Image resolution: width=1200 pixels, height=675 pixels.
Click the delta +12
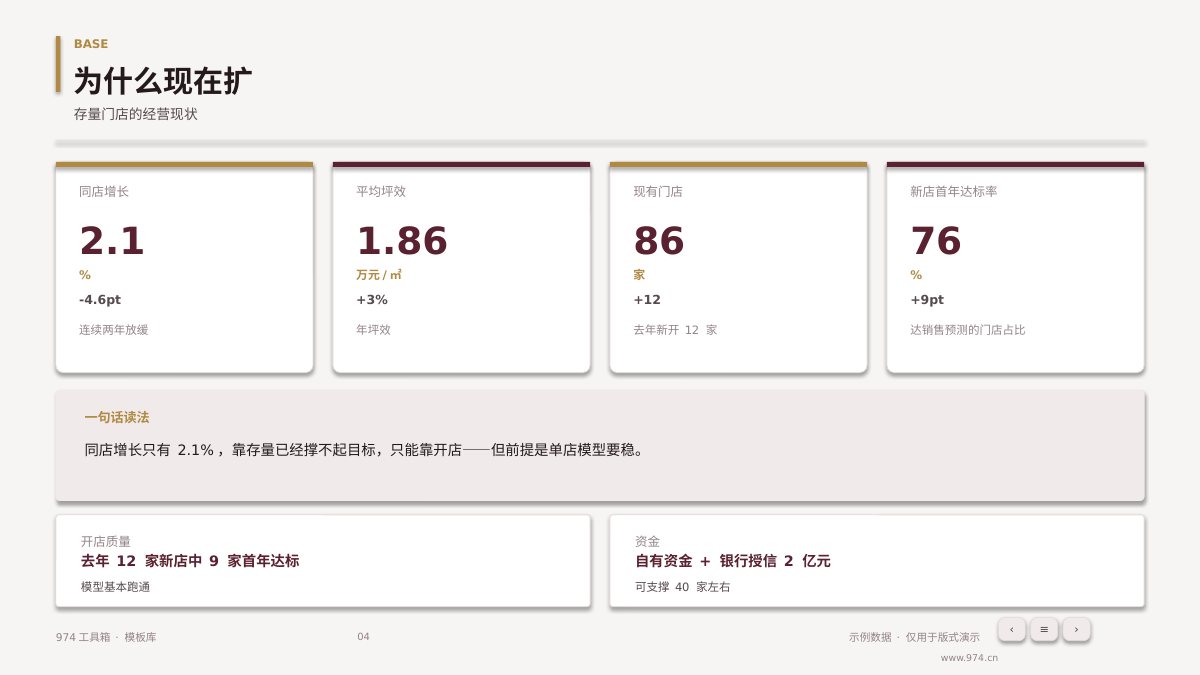[x=647, y=300]
